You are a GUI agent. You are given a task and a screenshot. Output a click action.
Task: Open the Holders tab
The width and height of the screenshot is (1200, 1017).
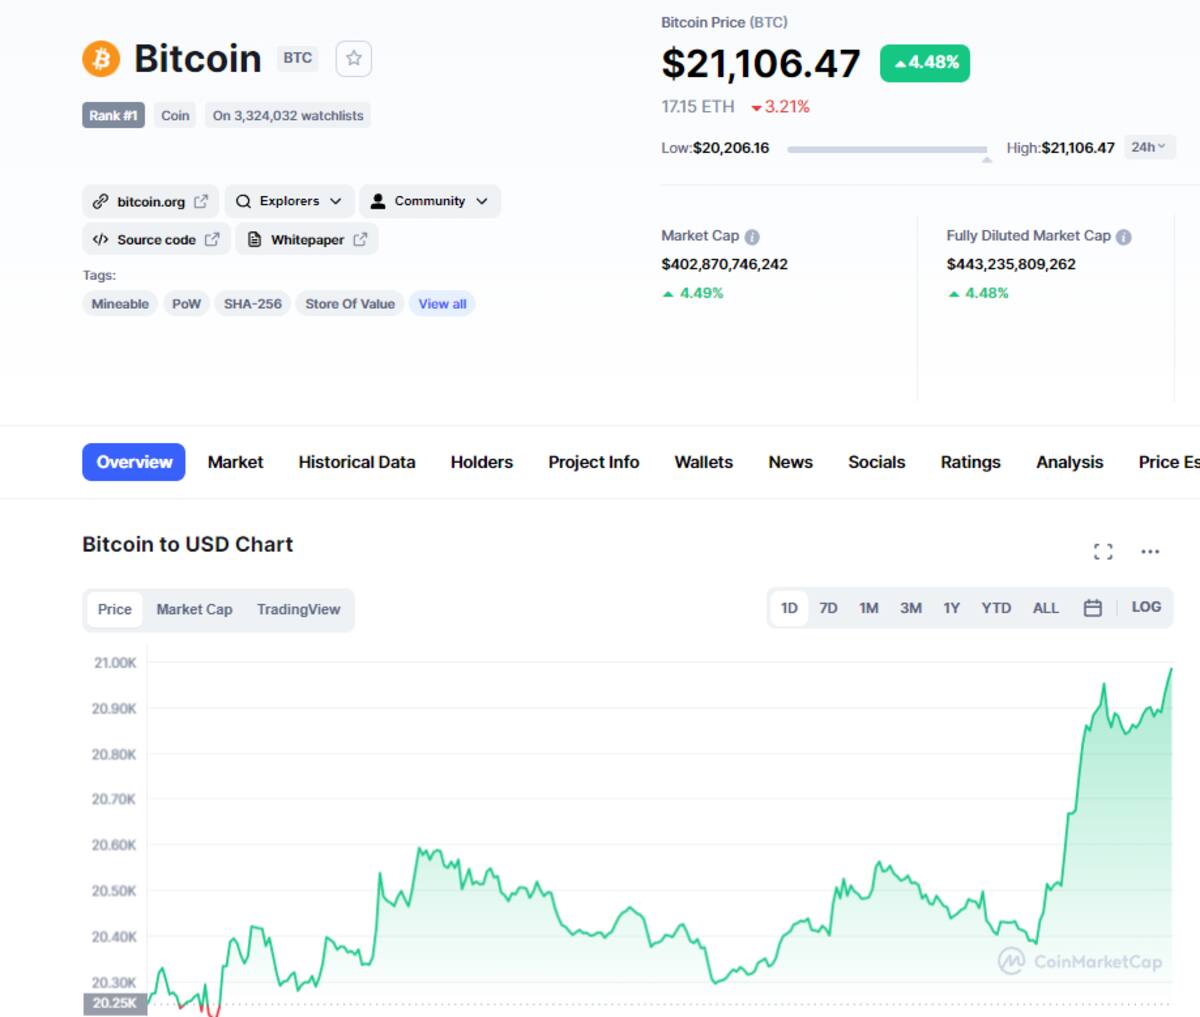coord(481,462)
